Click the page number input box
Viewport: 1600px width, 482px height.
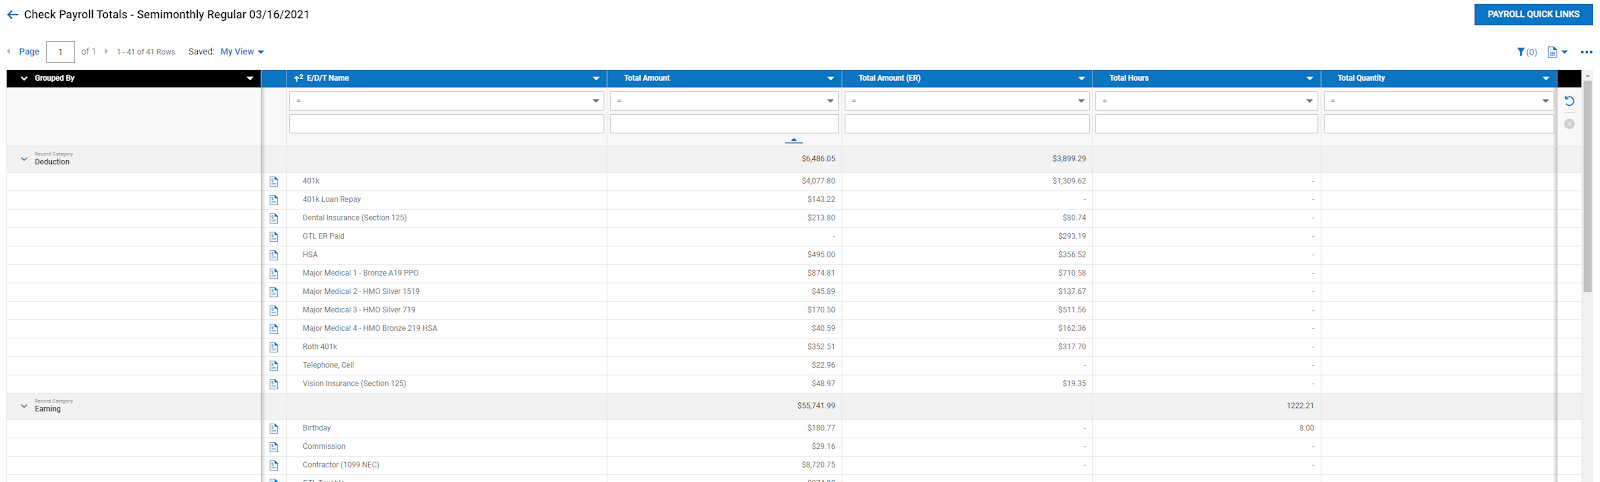[60, 52]
